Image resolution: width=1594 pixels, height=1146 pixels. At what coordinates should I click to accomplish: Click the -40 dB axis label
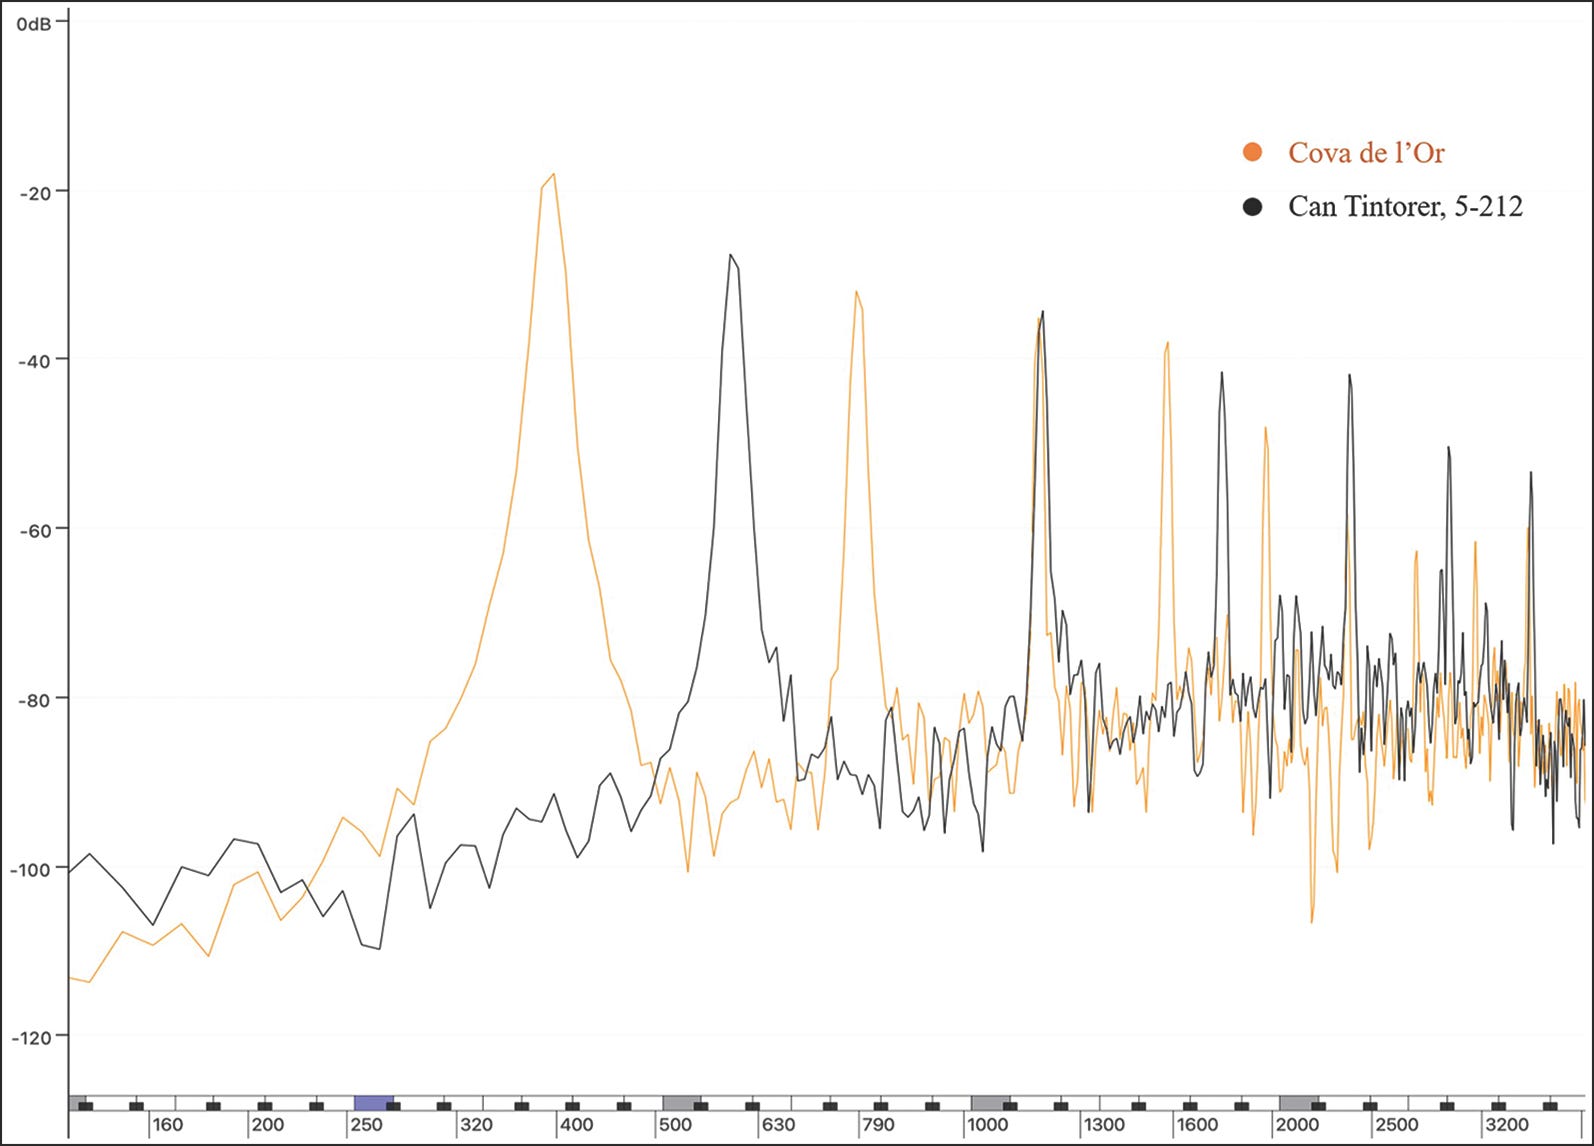(35, 361)
